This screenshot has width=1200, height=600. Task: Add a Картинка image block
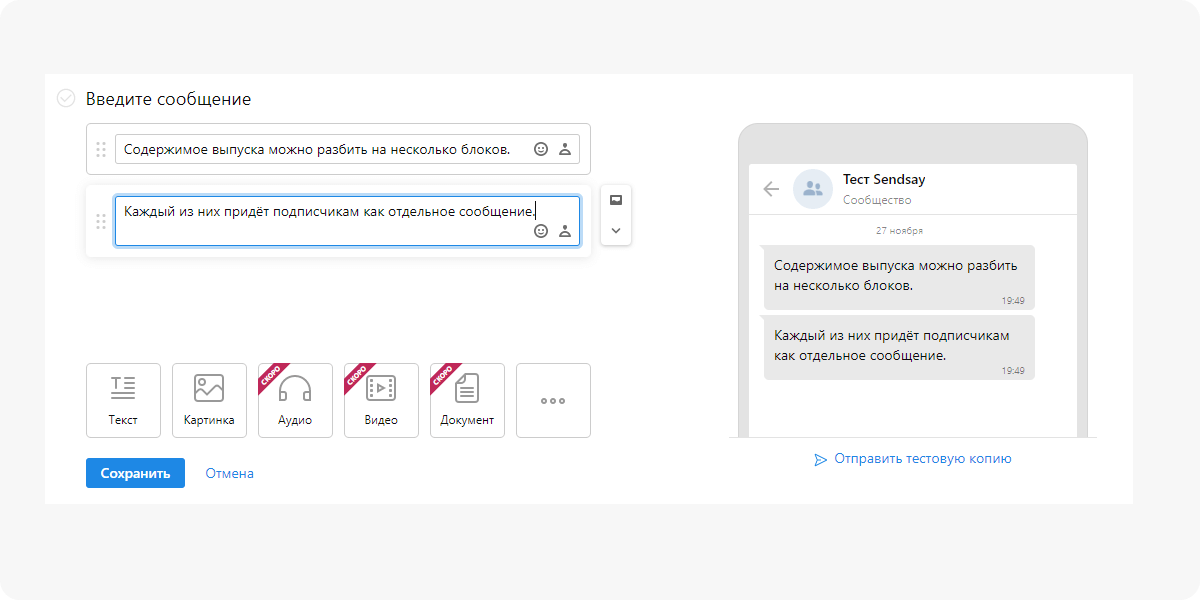pyautogui.click(x=209, y=400)
